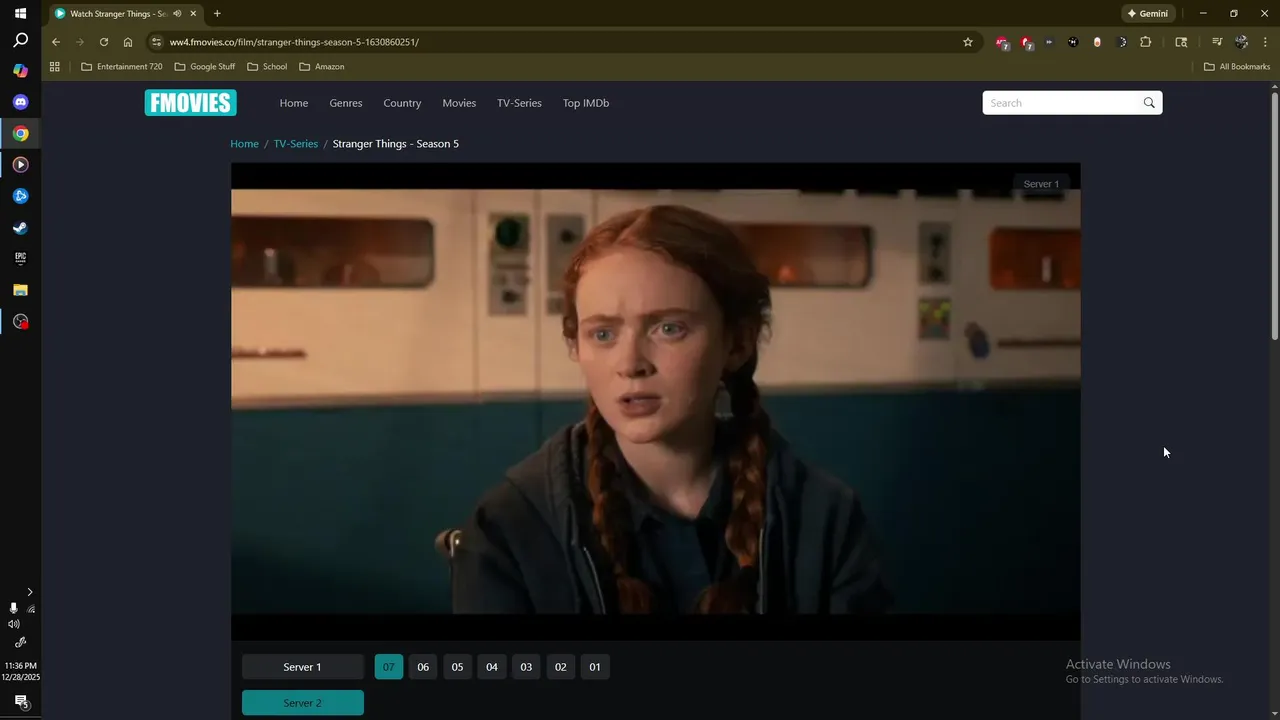1280x720 pixels.
Task: Open the media controls music-note icon
Action: (1217, 42)
